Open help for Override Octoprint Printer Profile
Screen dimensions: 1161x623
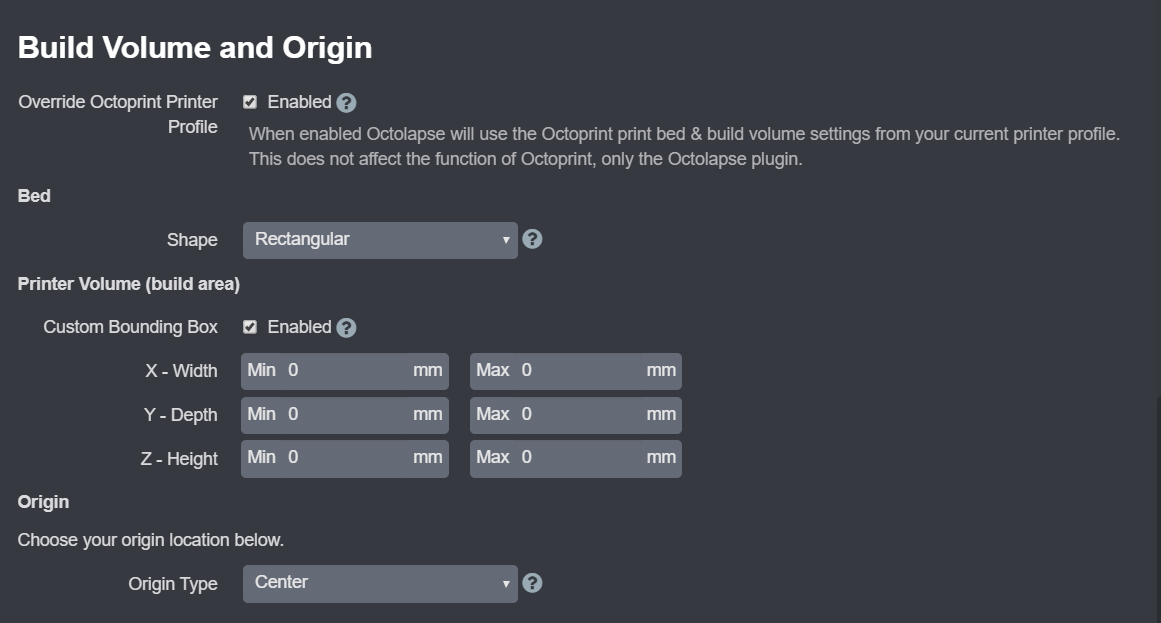(345, 102)
